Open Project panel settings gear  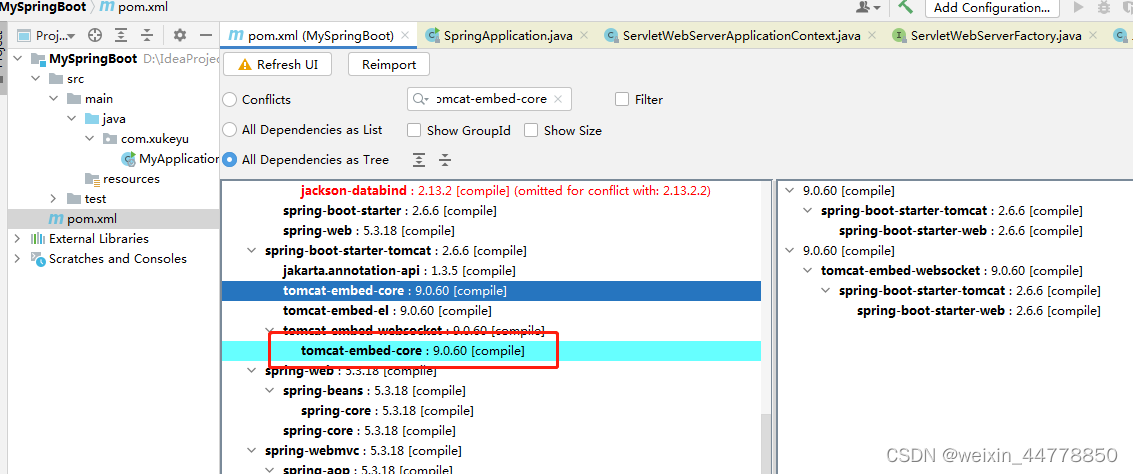coord(180,35)
